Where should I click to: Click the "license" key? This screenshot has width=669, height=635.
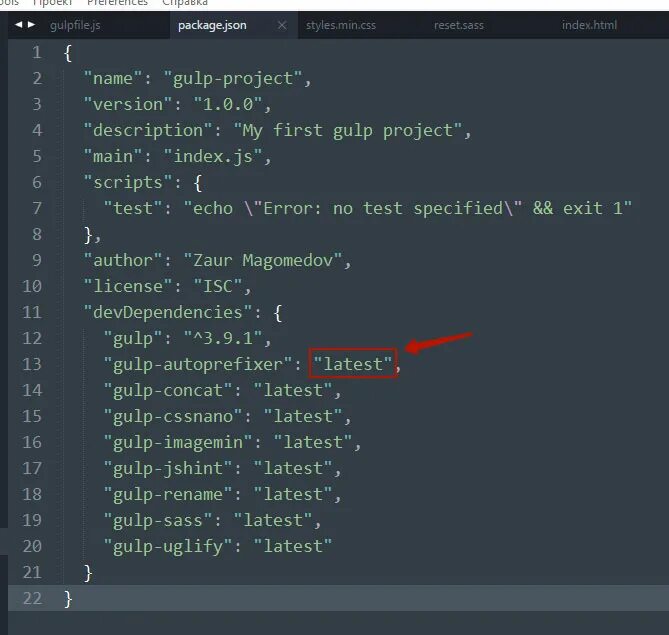click(x=128, y=286)
